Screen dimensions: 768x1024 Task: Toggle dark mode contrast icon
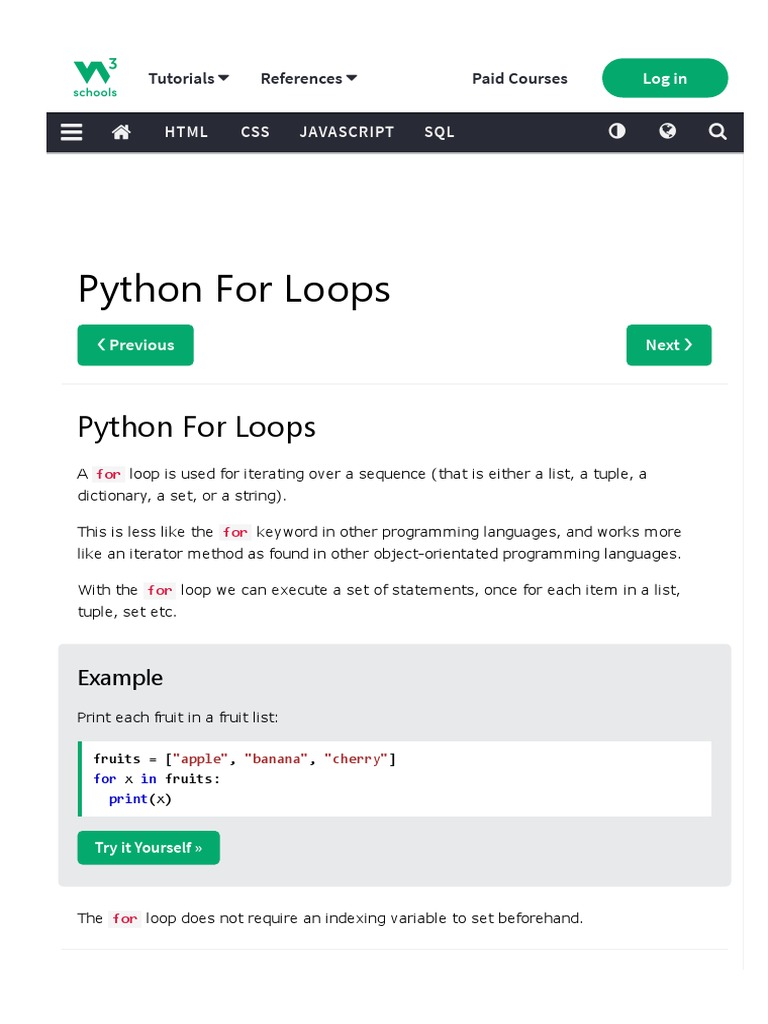pyautogui.click(x=617, y=131)
